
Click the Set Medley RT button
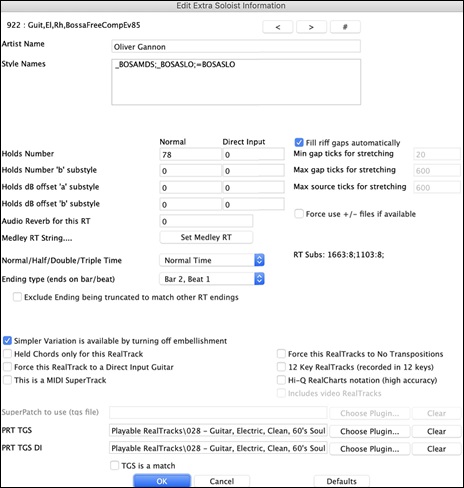pos(206,237)
